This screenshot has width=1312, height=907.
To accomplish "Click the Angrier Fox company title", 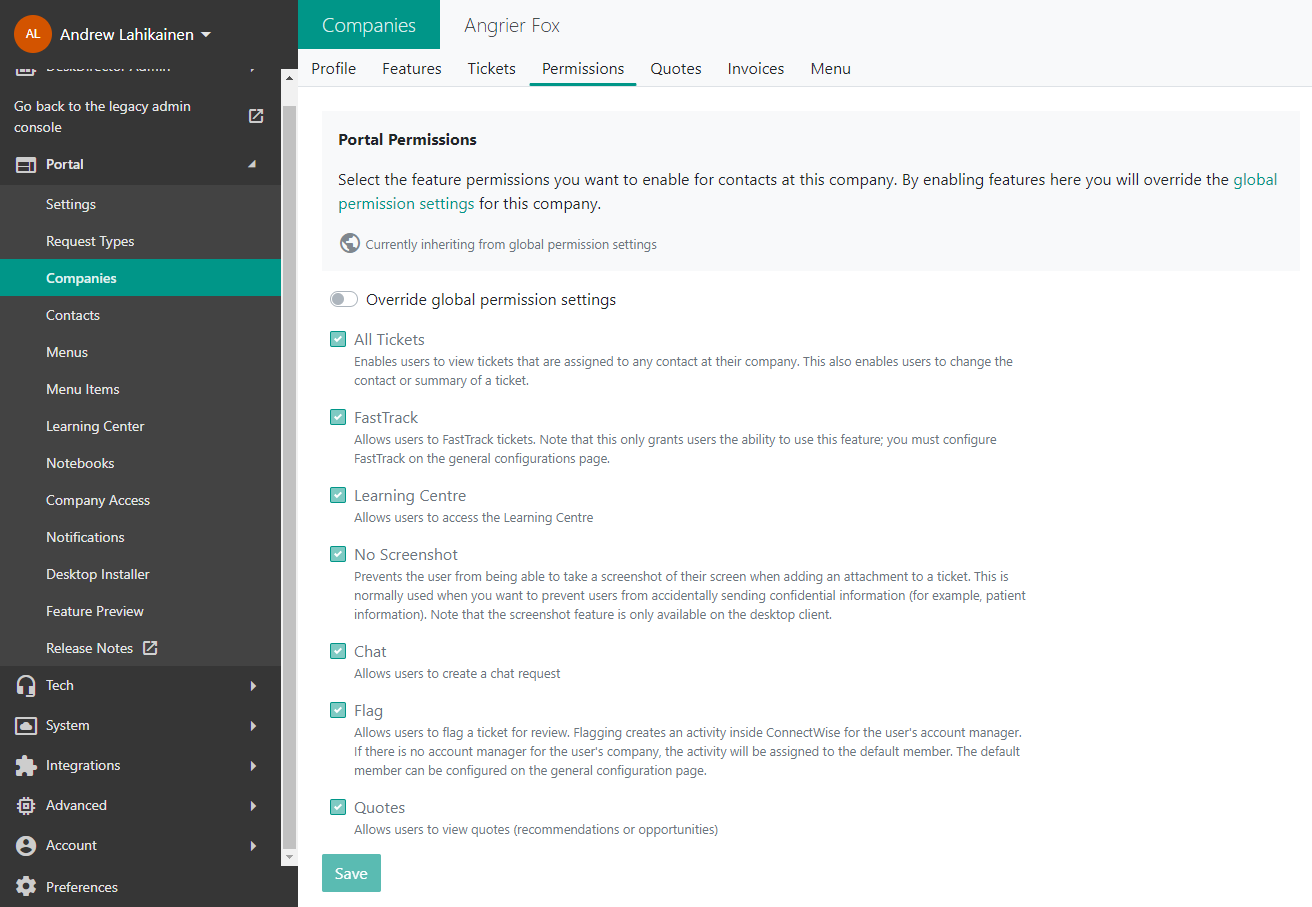I will [512, 25].
